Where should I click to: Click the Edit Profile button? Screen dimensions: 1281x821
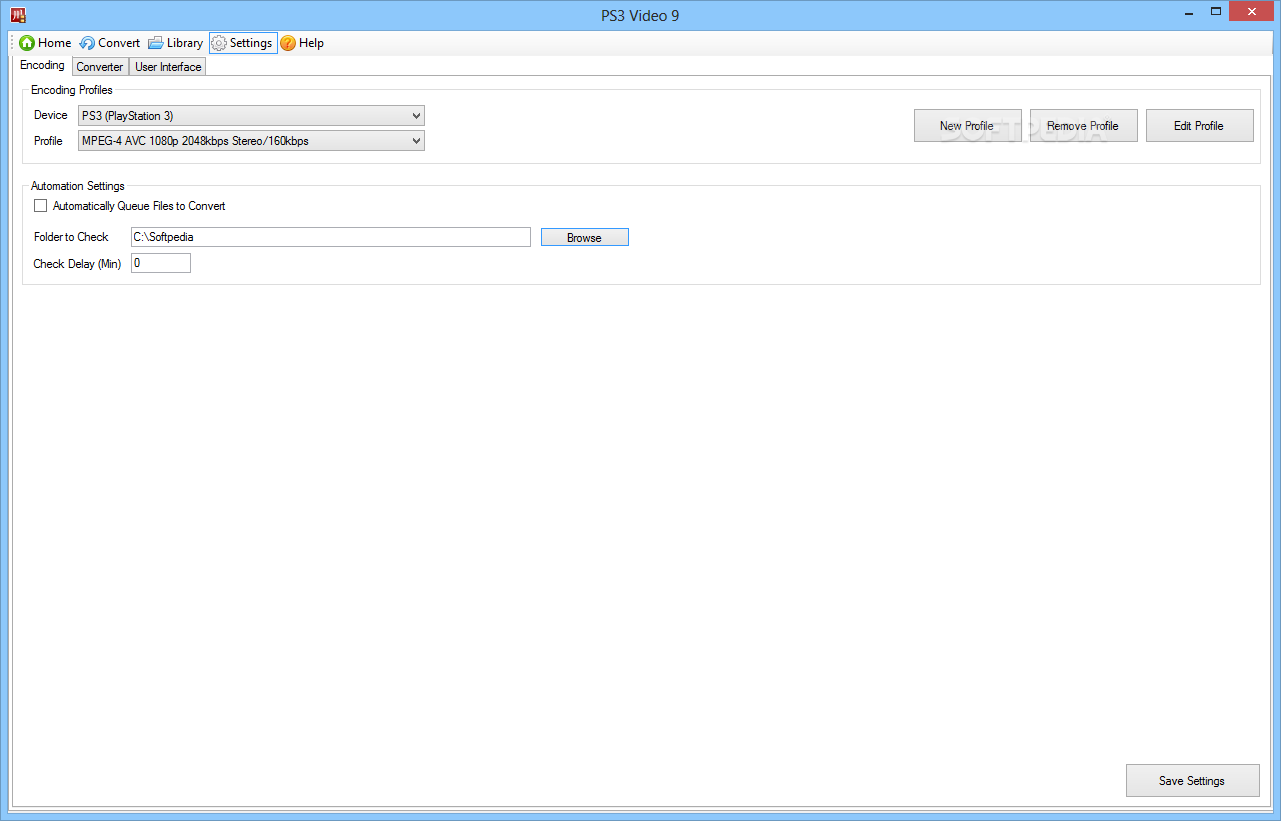click(1199, 126)
